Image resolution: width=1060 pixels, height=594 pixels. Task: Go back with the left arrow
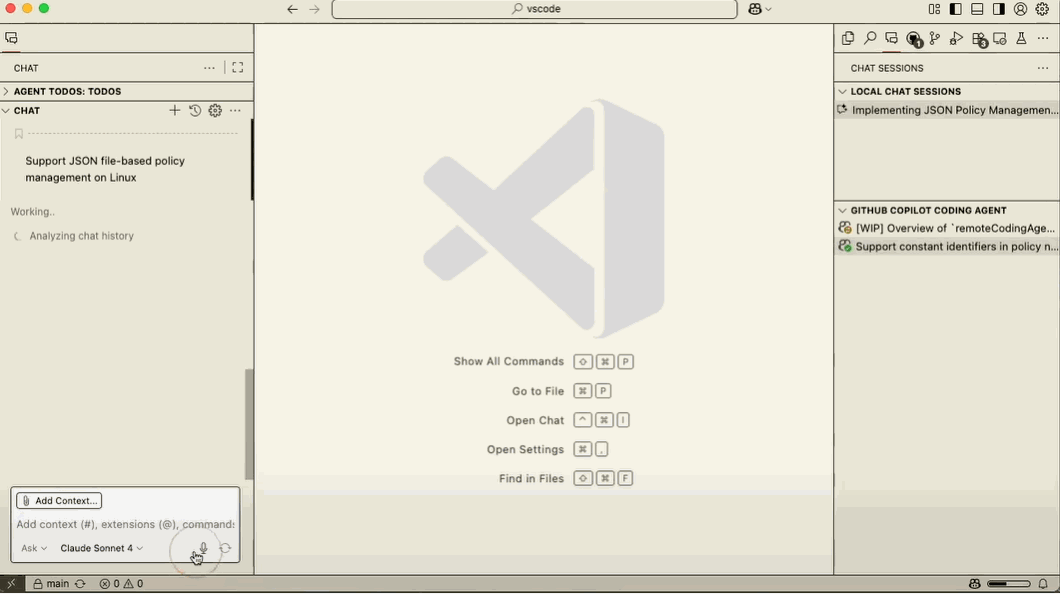point(292,9)
